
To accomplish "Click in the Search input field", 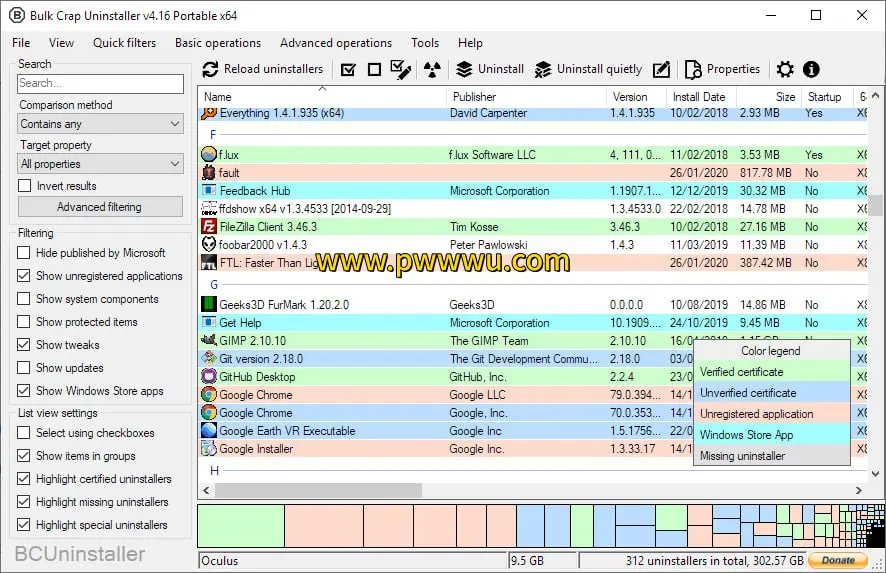I will tap(100, 84).
